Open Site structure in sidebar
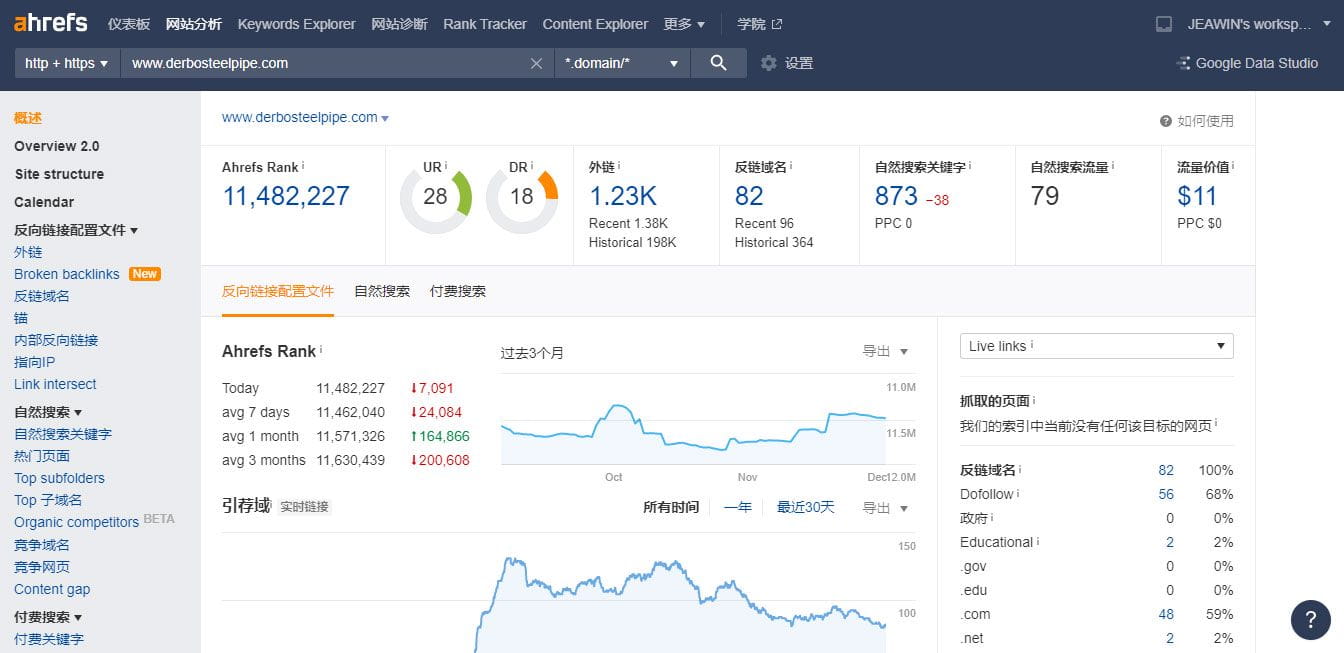The width and height of the screenshot is (1344, 653). click(59, 174)
